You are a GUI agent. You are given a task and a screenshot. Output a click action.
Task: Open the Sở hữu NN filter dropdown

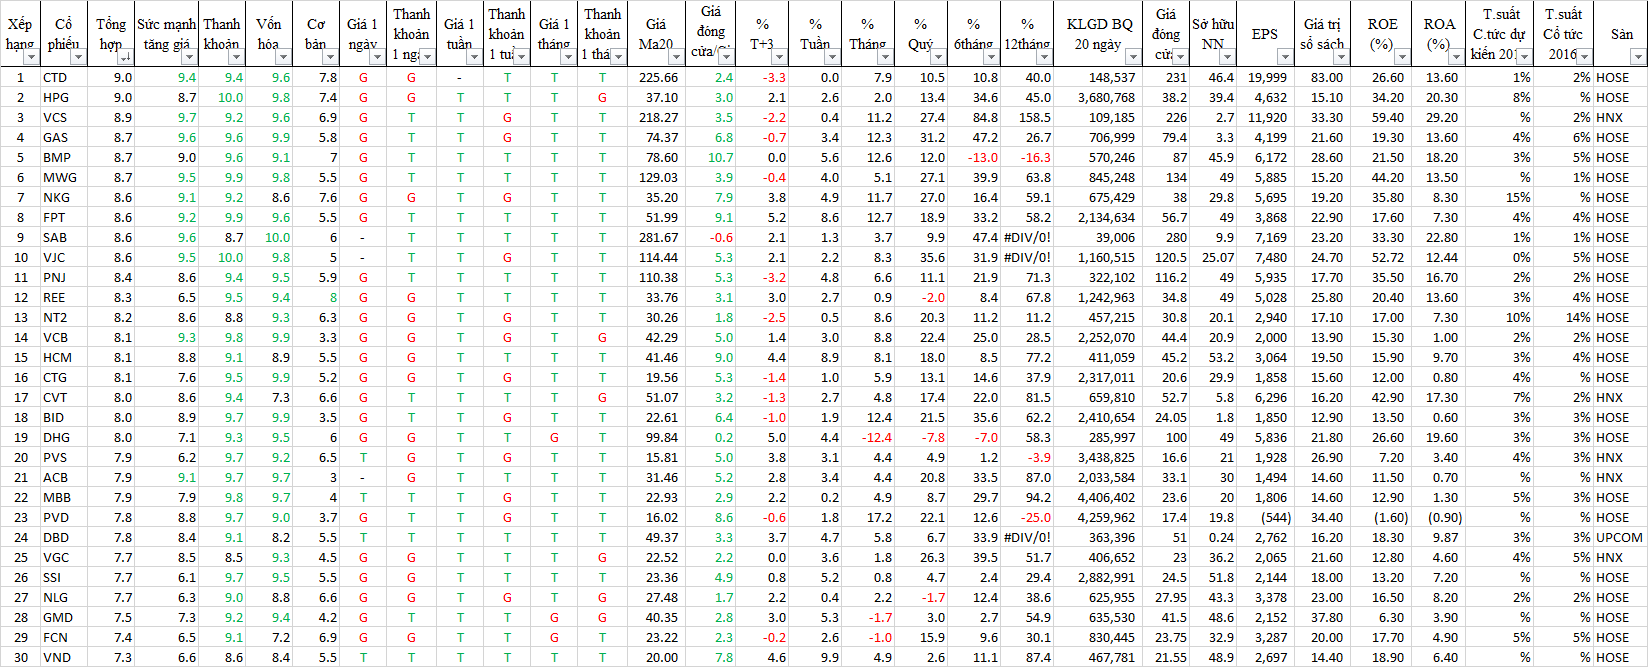(1228, 57)
